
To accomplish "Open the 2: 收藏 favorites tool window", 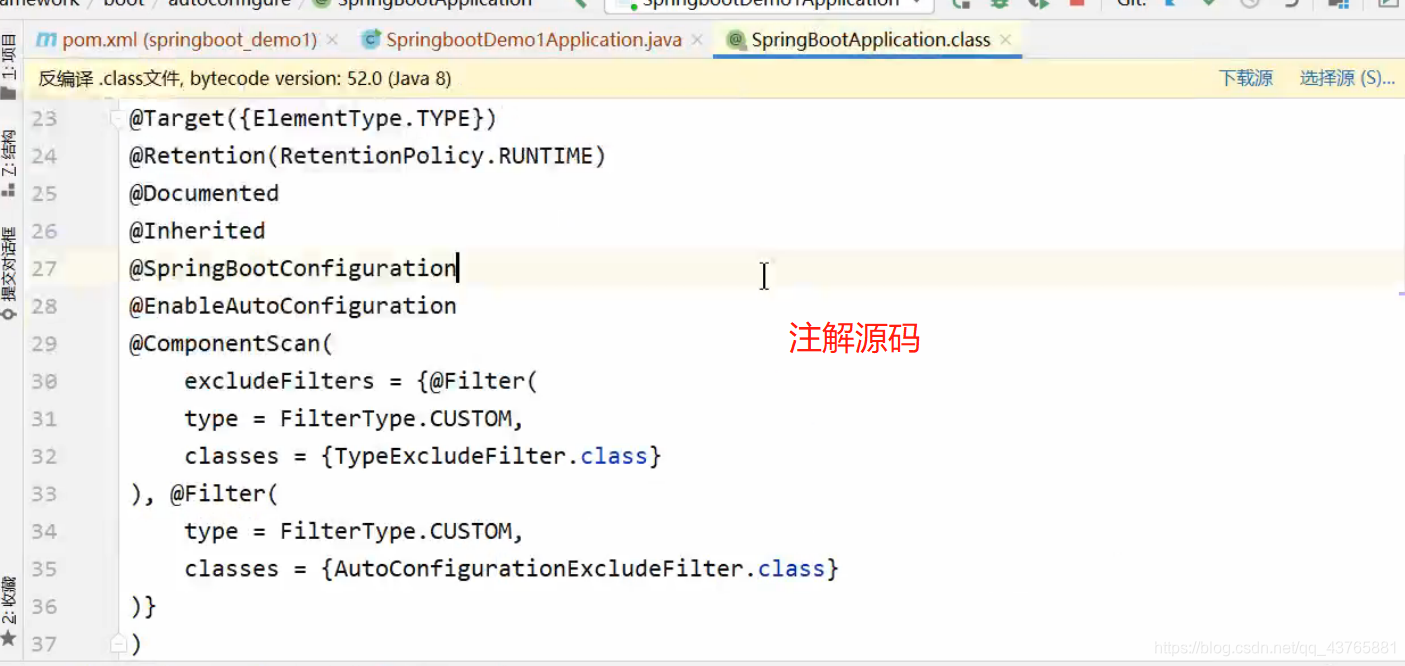I will [9, 610].
